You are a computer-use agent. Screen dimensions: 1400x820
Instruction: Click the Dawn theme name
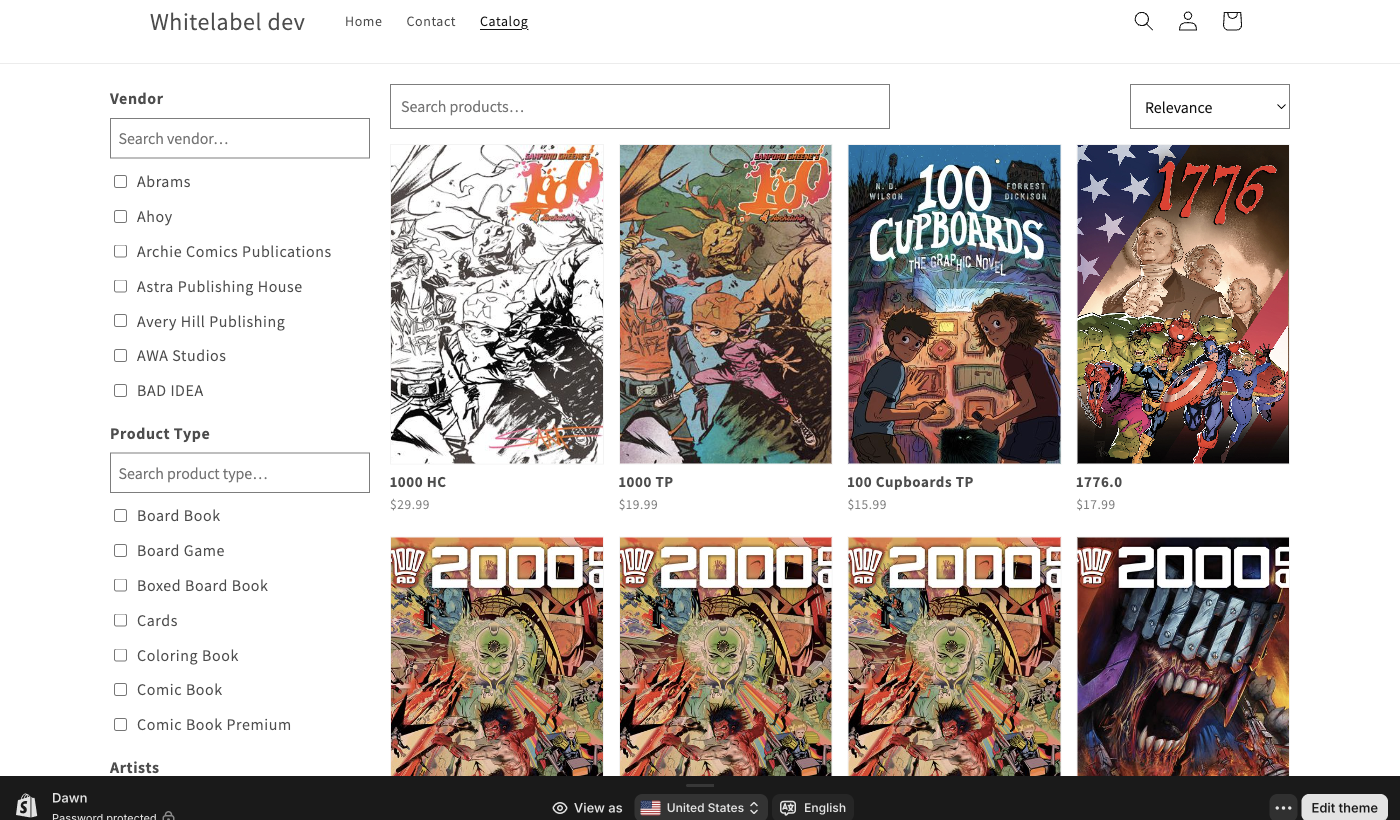tap(70, 798)
